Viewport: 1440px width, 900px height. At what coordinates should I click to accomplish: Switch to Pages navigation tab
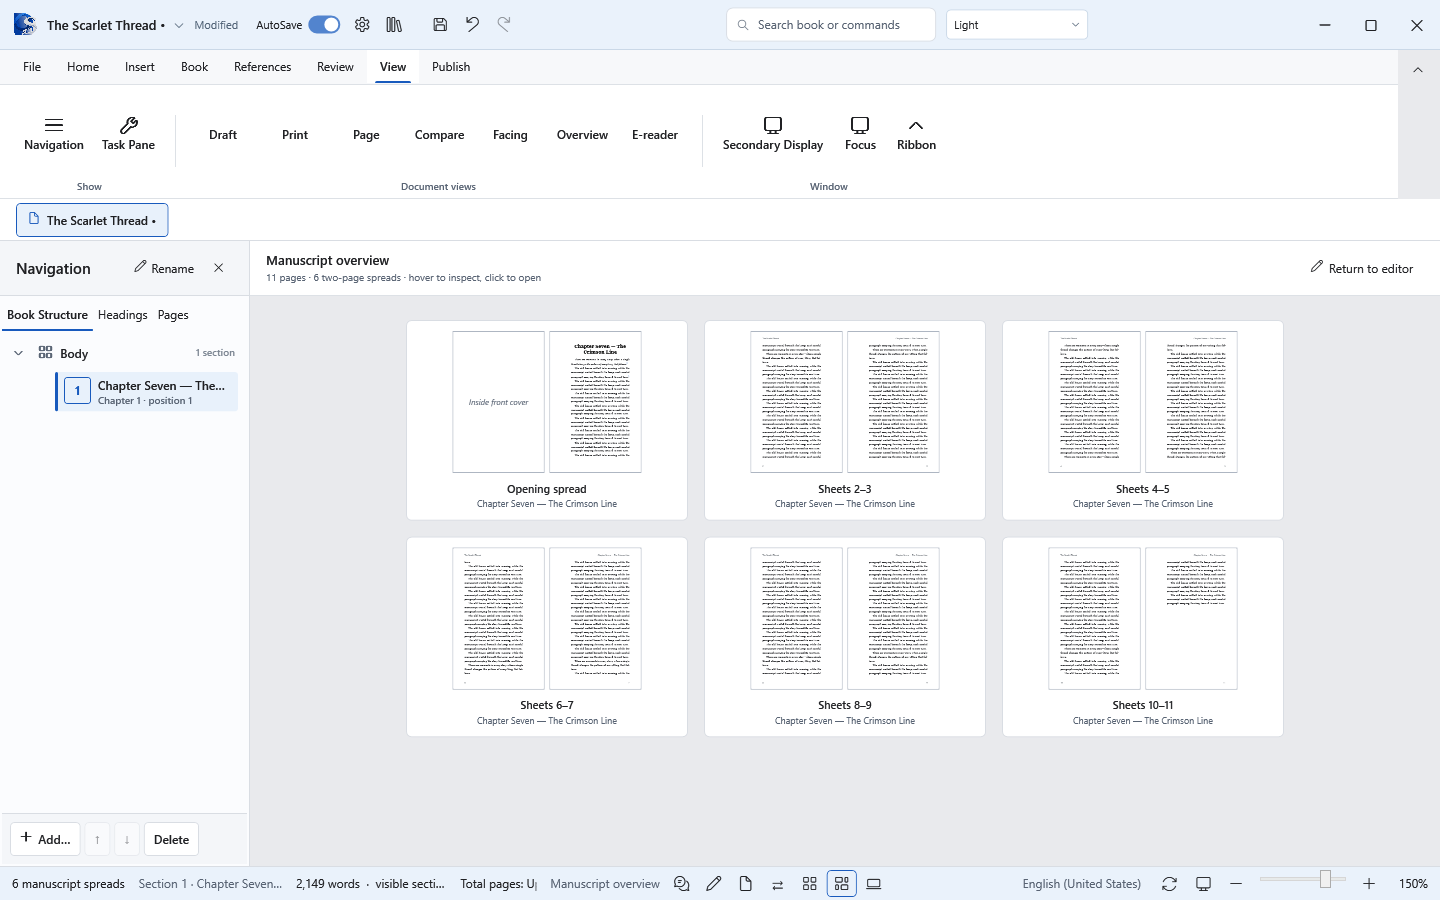173,315
